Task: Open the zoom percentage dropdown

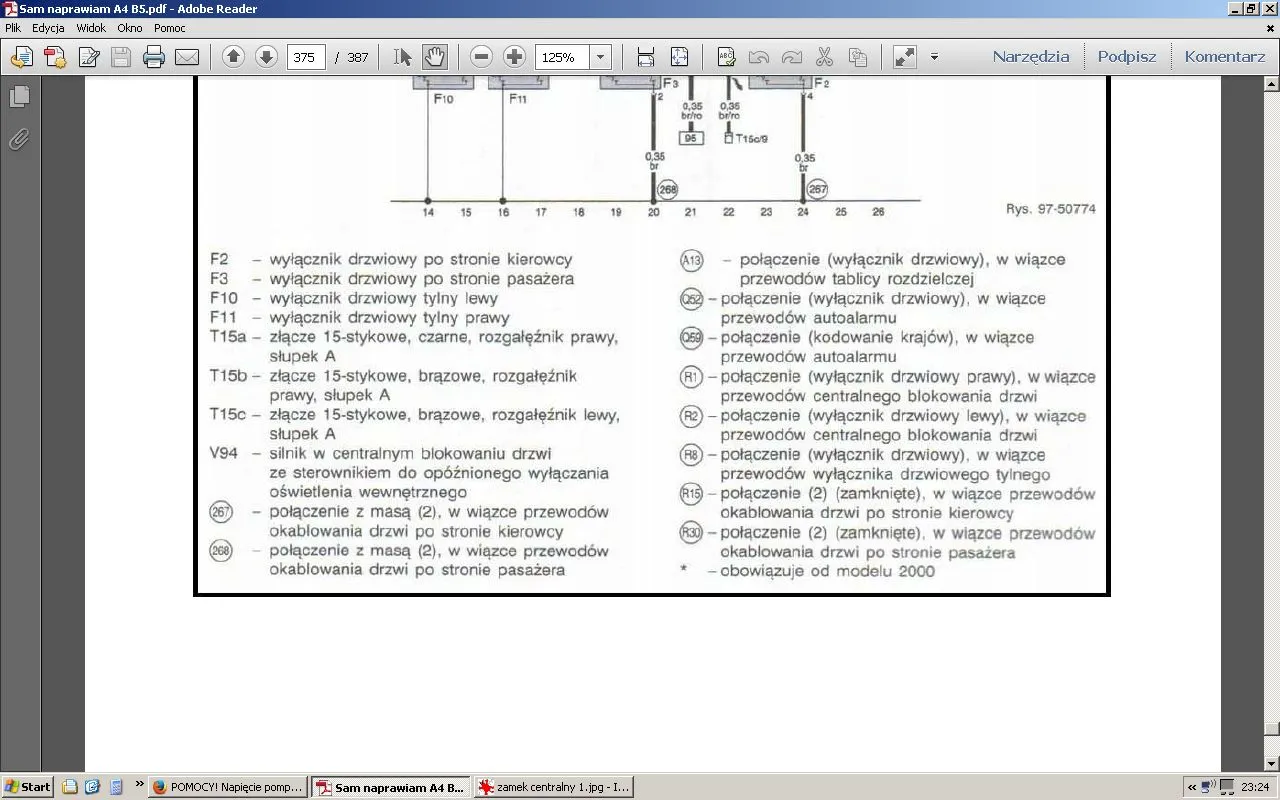Action: [x=600, y=57]
